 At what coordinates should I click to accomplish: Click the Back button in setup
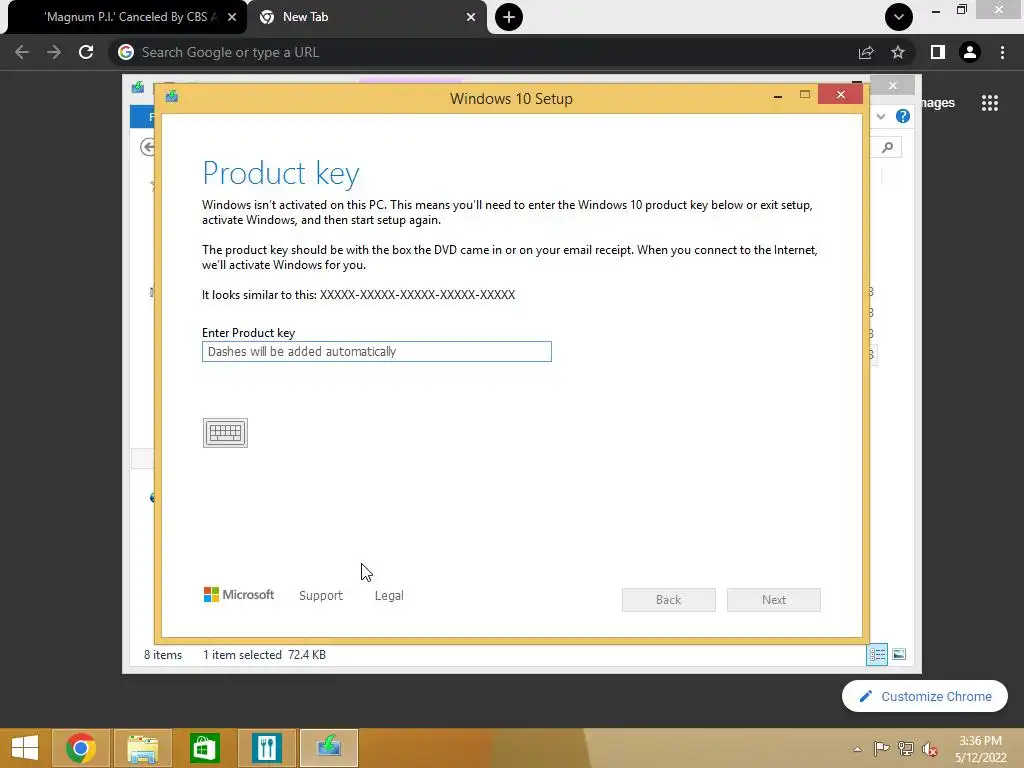pos(669,600)
